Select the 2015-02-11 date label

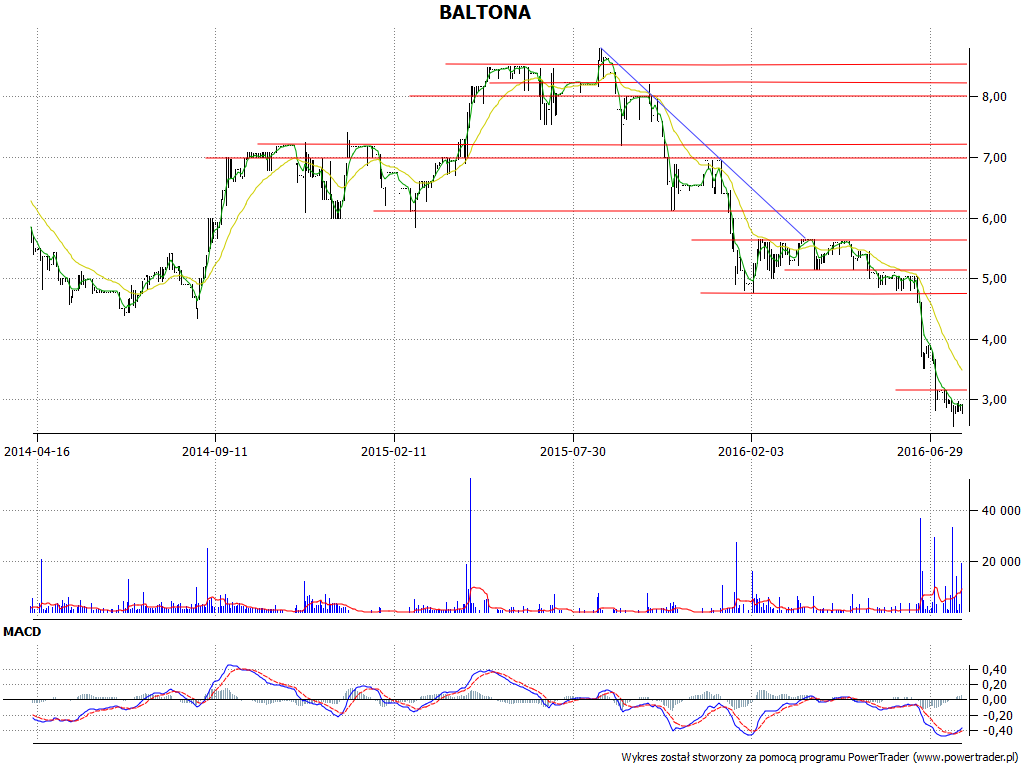coord(394,451)
